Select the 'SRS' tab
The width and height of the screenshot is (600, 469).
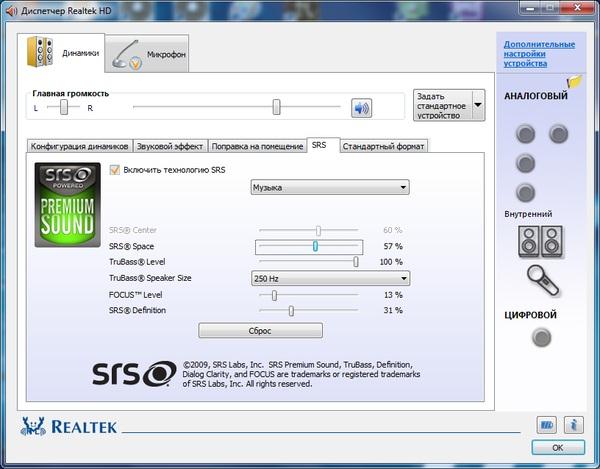(x=323, y=145)
